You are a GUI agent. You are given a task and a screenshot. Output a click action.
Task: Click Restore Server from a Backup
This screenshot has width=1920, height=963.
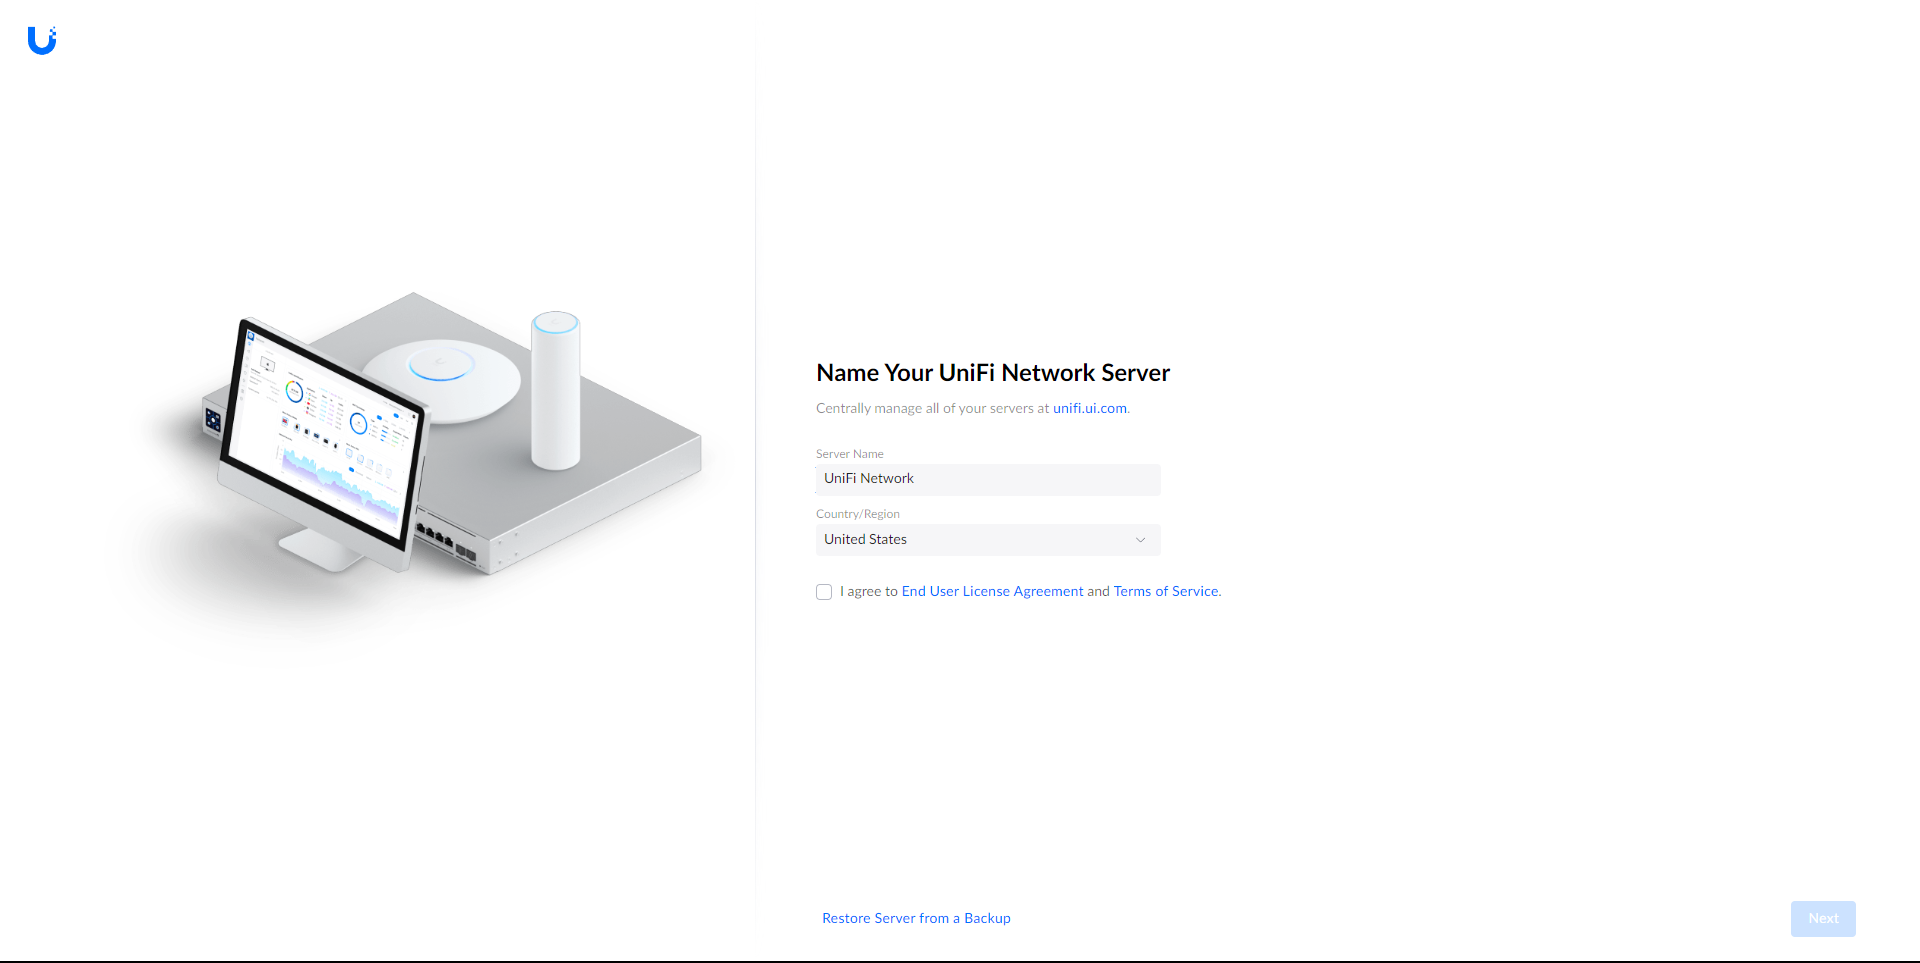(916, 918)
